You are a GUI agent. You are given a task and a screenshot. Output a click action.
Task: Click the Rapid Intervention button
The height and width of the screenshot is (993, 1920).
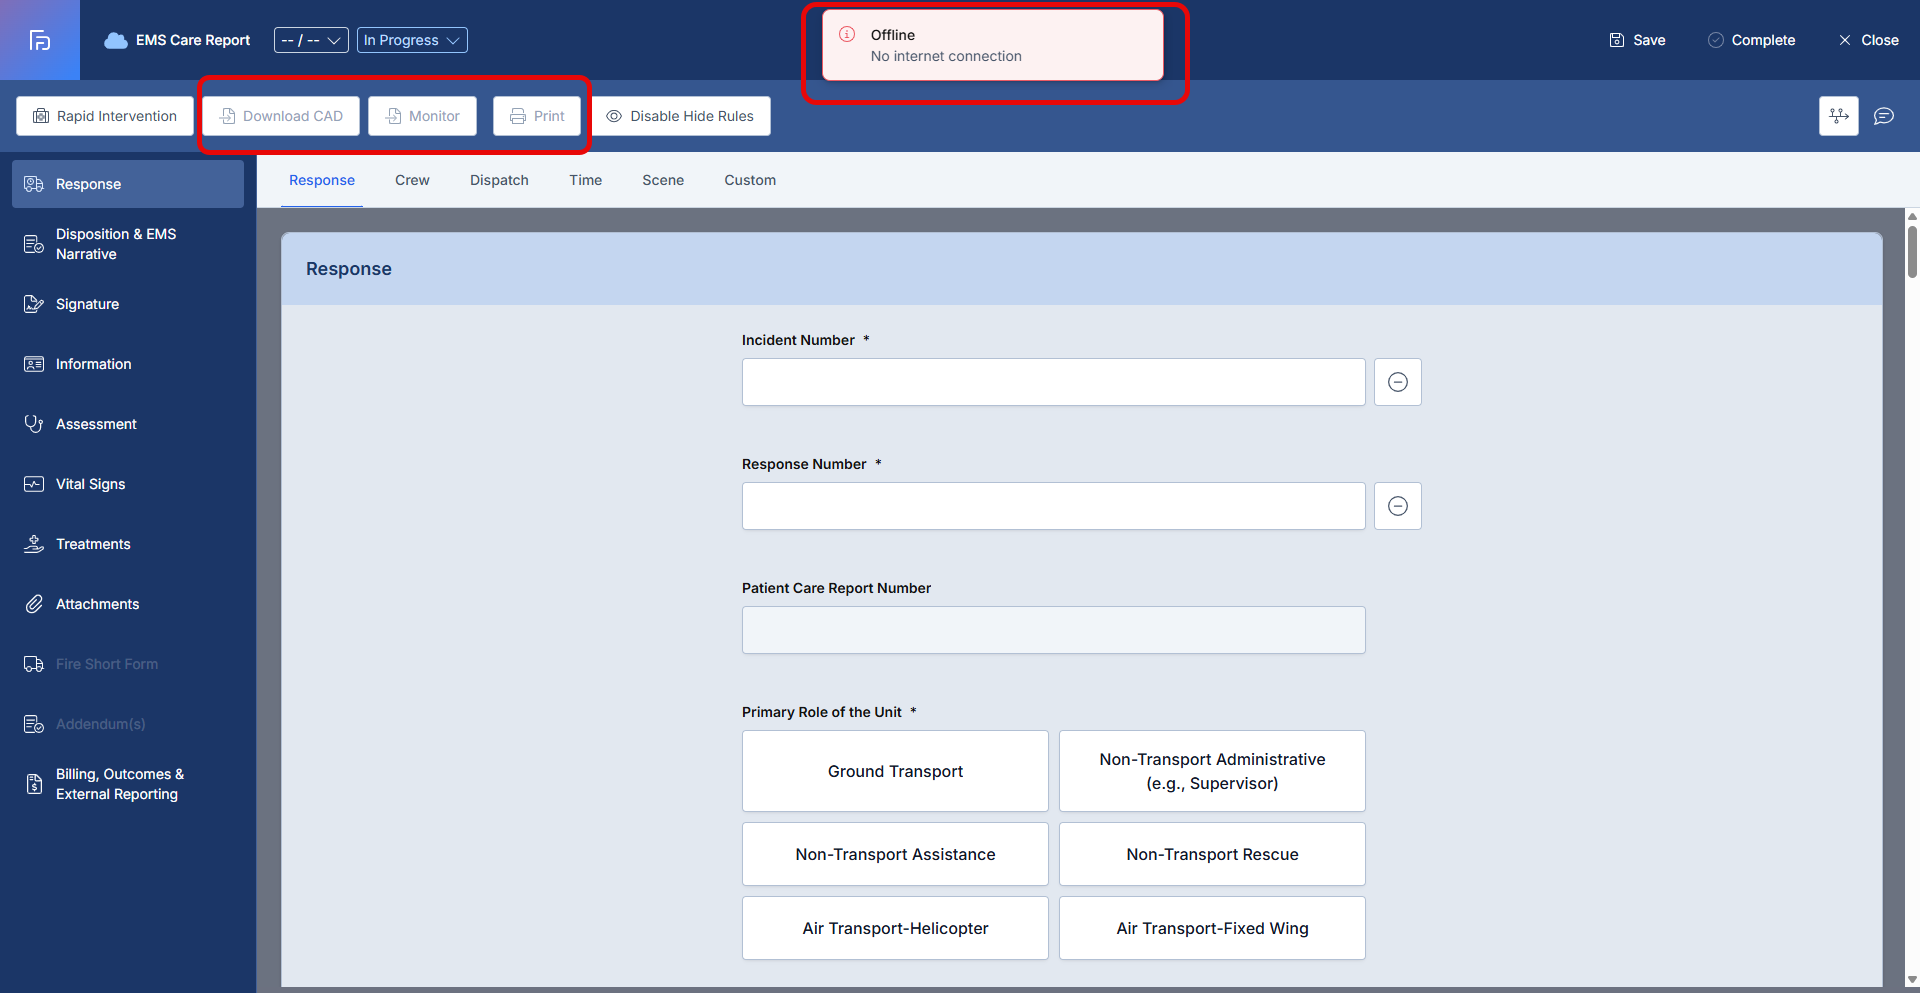105,116
